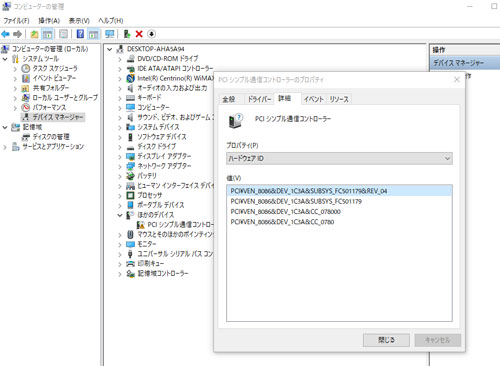Select ポータブル デバイス category
Screen dimensions: 500x366
[x=161, y=205]
